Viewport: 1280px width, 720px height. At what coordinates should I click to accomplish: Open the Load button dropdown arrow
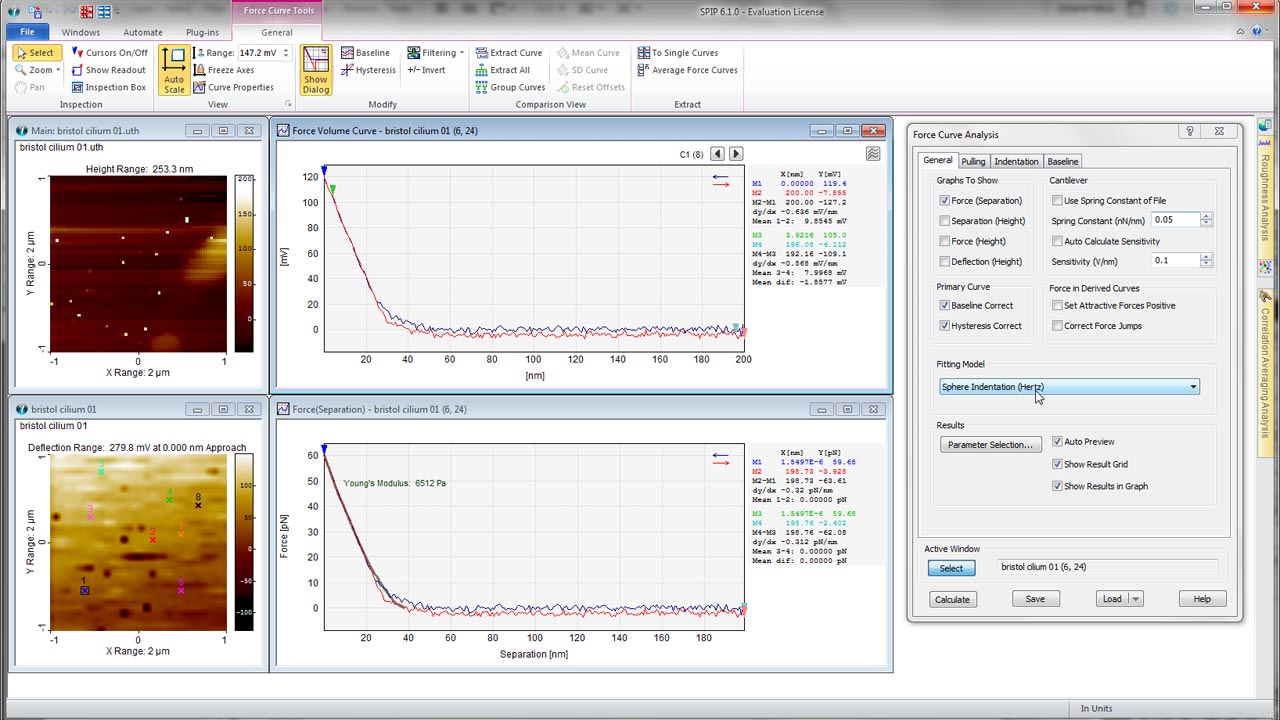tap(1135, 599)
